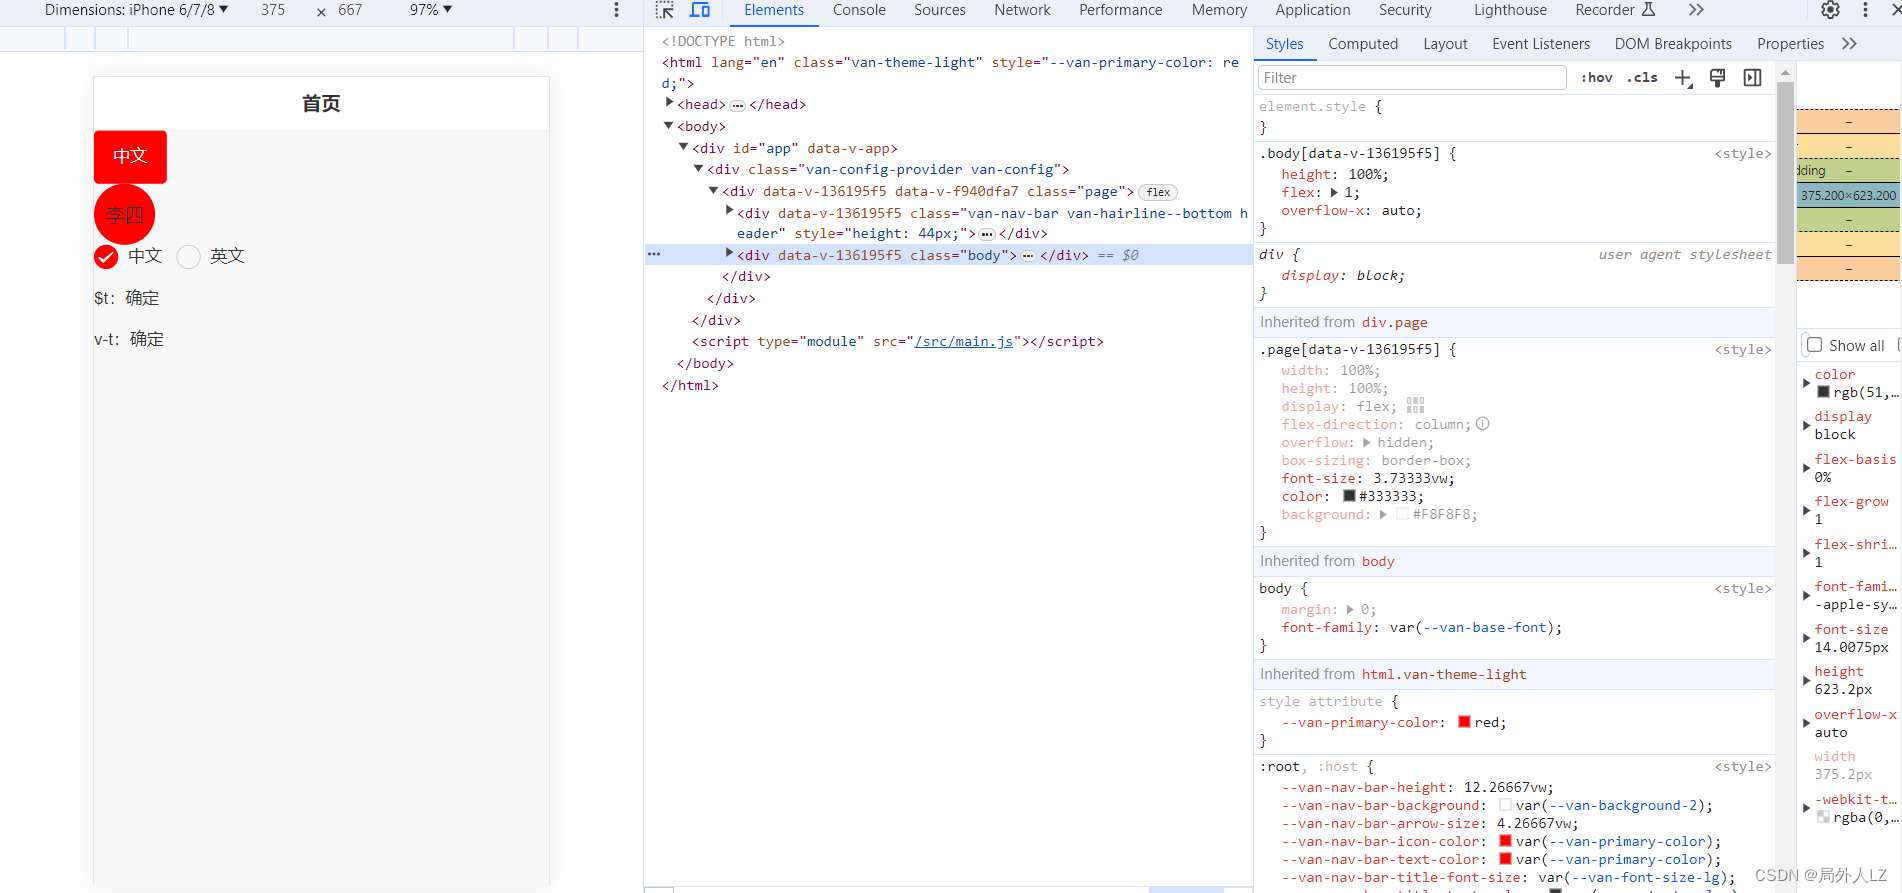The image size is (1902, 893).
Task: Click the flex badge on page div
Action: pos(1158,192)
